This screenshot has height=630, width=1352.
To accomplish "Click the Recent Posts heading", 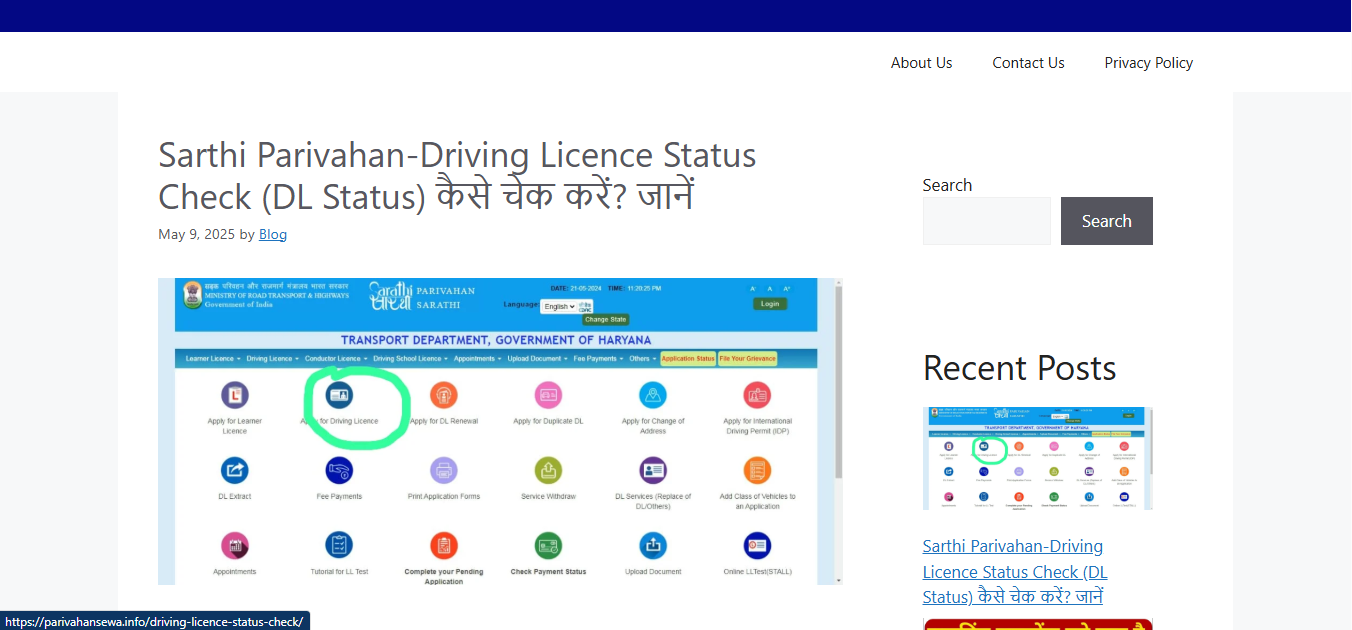I will (1019, 368).
